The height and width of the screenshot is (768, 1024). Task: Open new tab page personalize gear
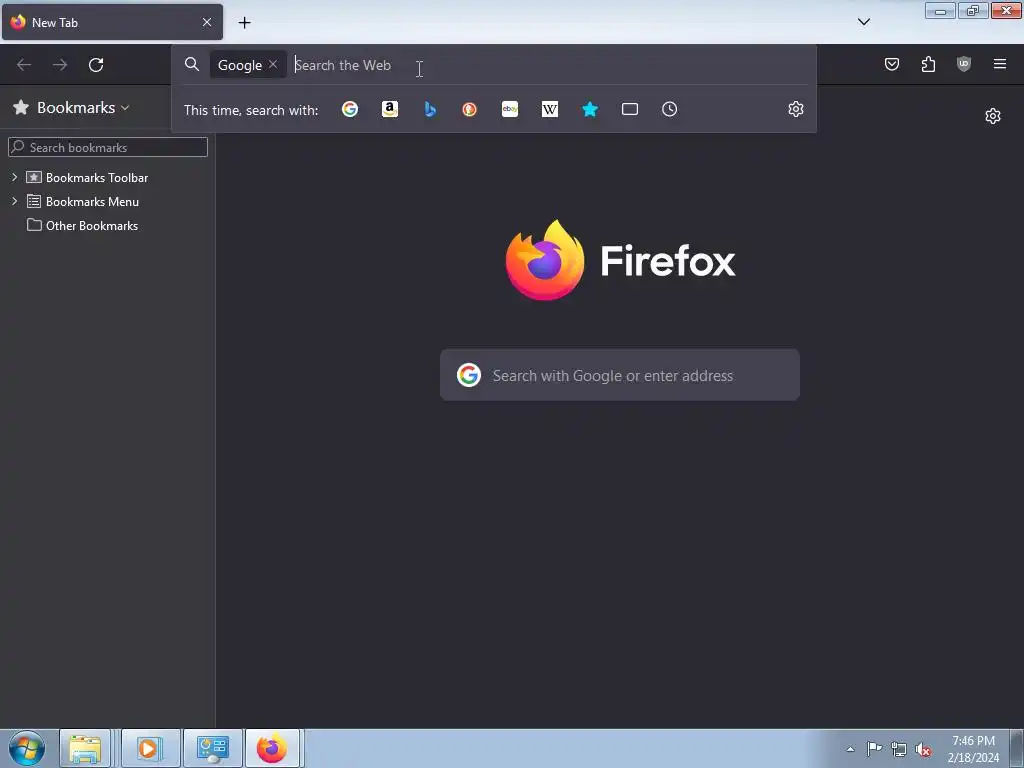pyautogui.click(x=993, y=116)
